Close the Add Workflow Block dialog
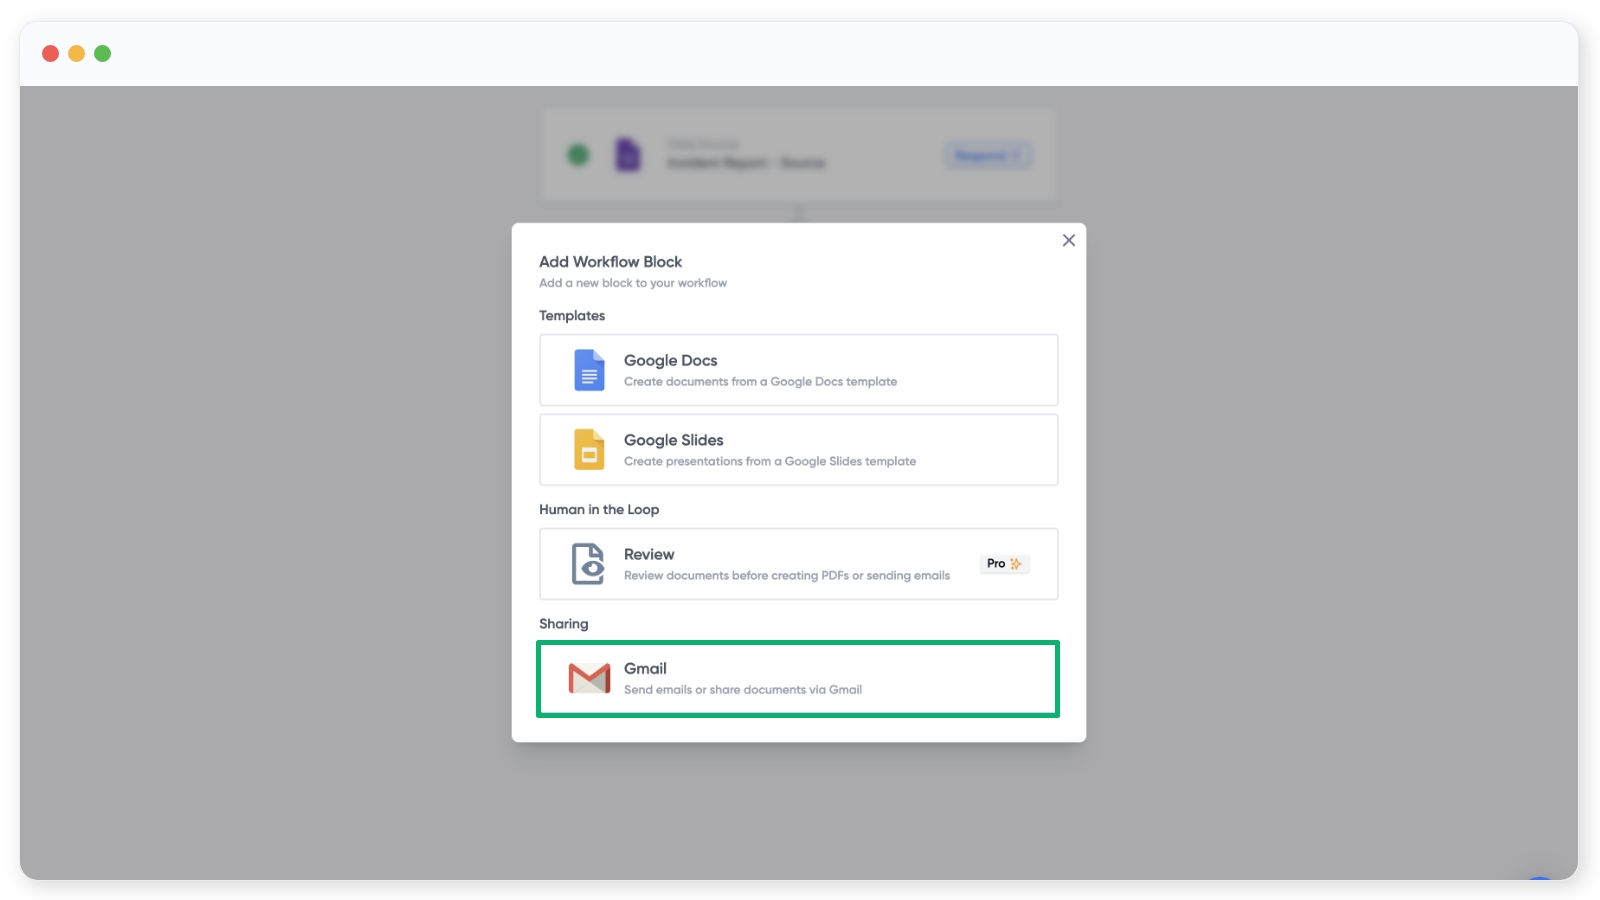Viewport: 1600px width, 900px height. [x=1069, y=240]
